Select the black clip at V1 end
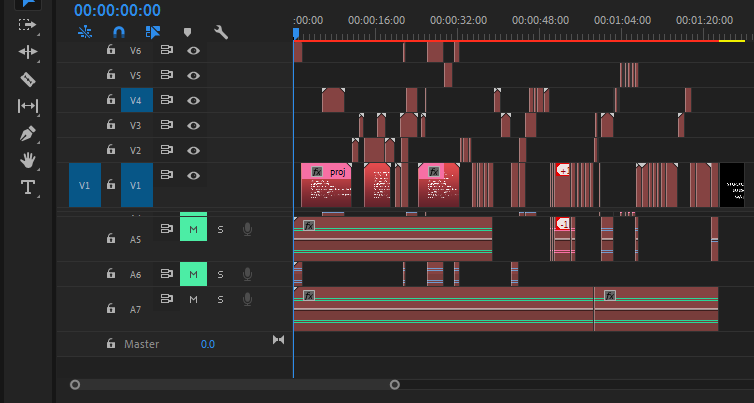Screen dimensions: 754x403 732,185
